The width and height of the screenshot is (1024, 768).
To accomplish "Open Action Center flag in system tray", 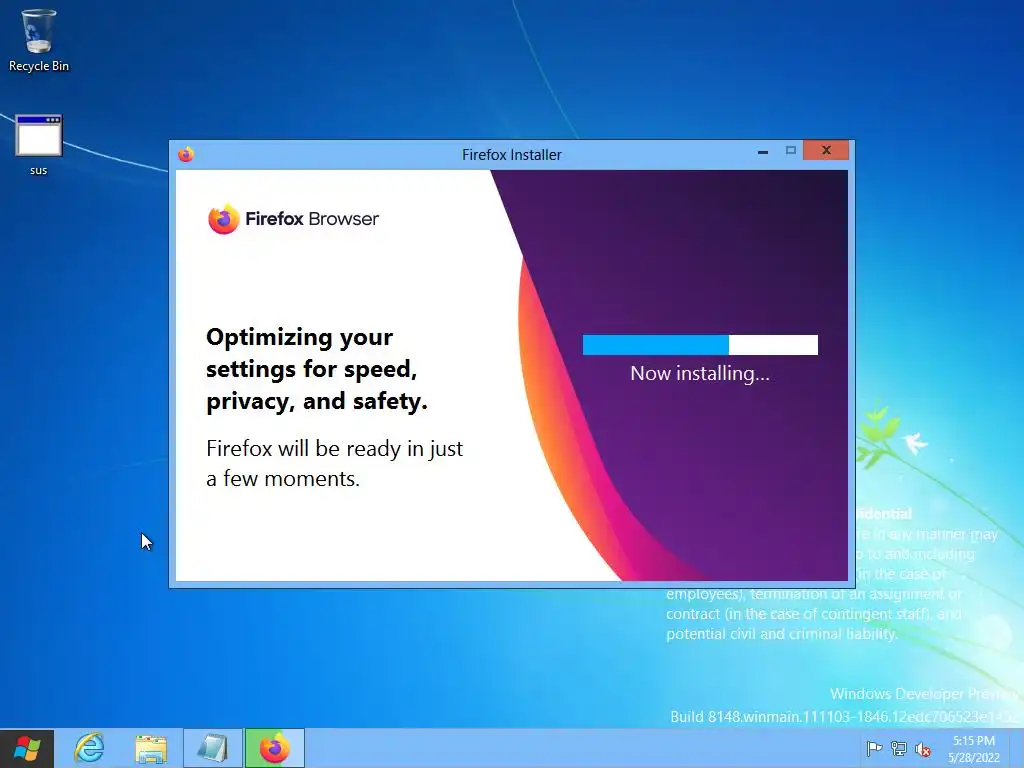I will coord(874,748).
